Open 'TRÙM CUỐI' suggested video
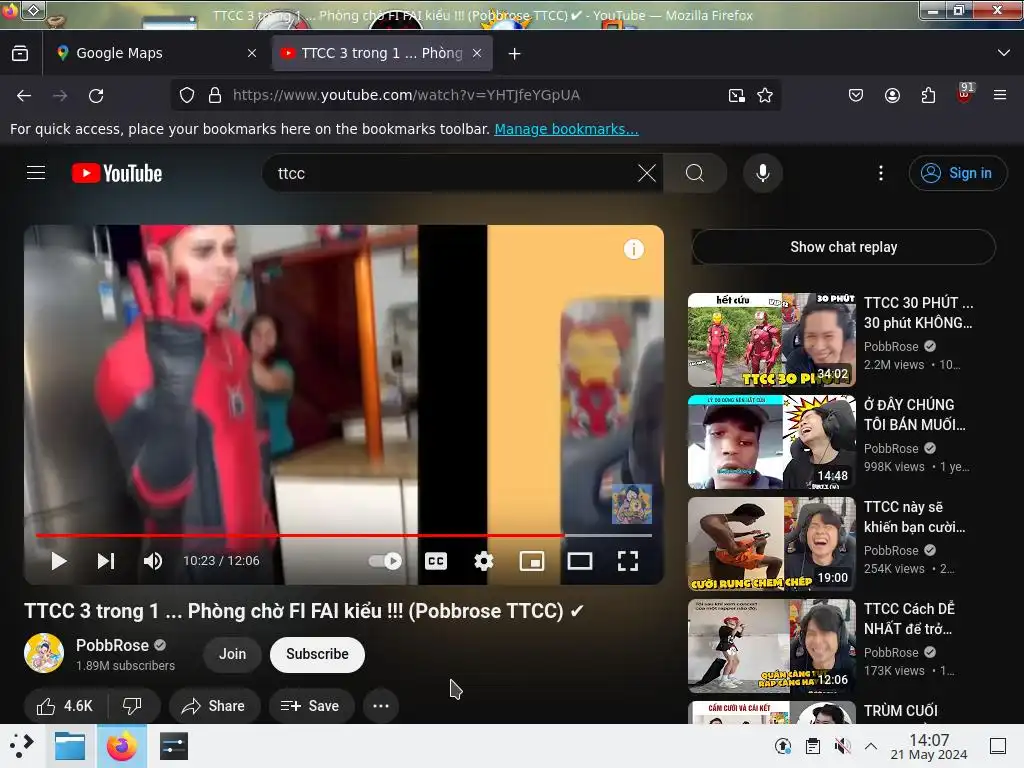The height and width of the screenshot is (768, 1024). tap(900, 711)
